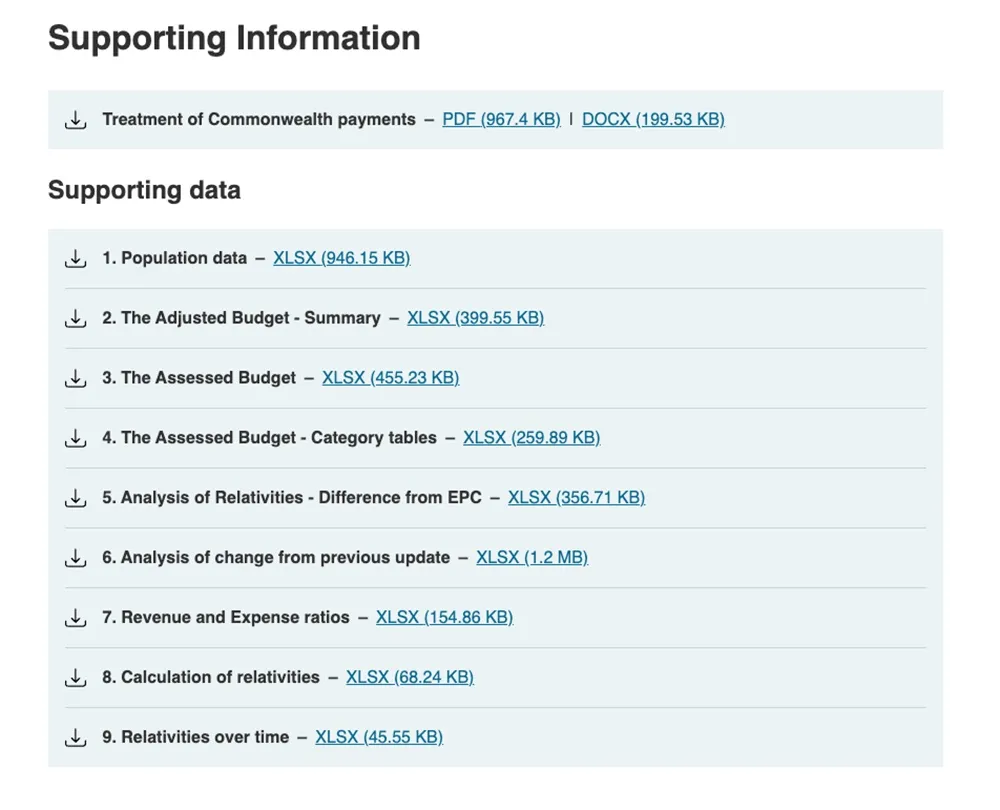Open XLSX (356.71 KB) Difference from EPC
The image size is (1000, 810).
[x=577, y=497]
